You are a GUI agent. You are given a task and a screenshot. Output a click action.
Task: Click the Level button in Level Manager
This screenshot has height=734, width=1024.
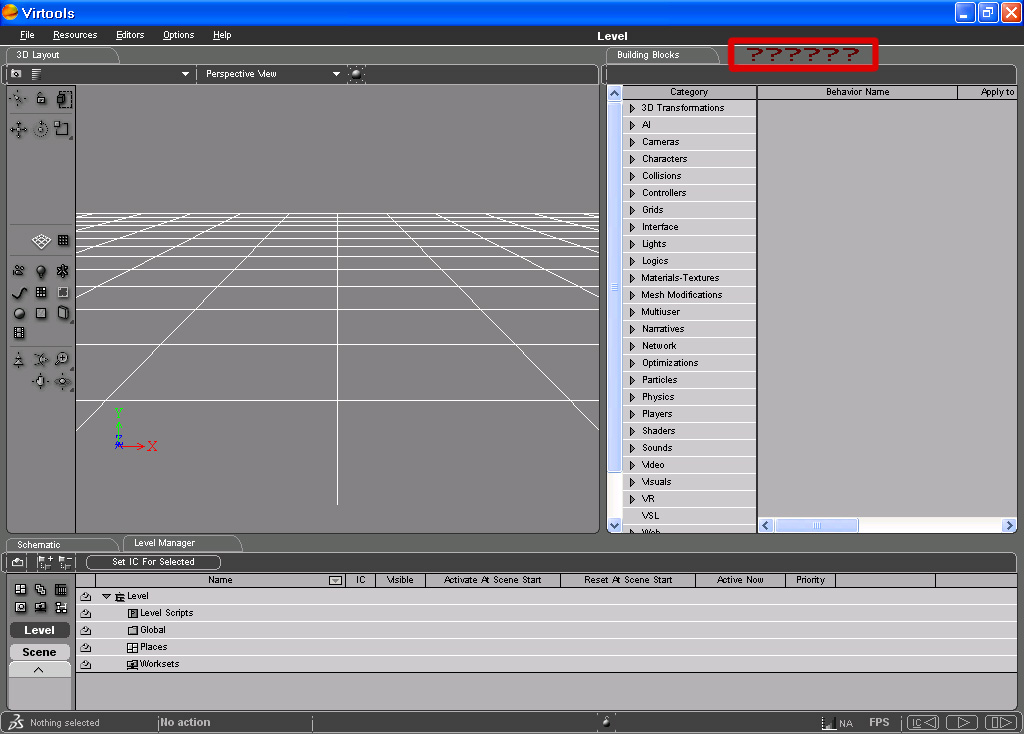[x=39, y=630]
